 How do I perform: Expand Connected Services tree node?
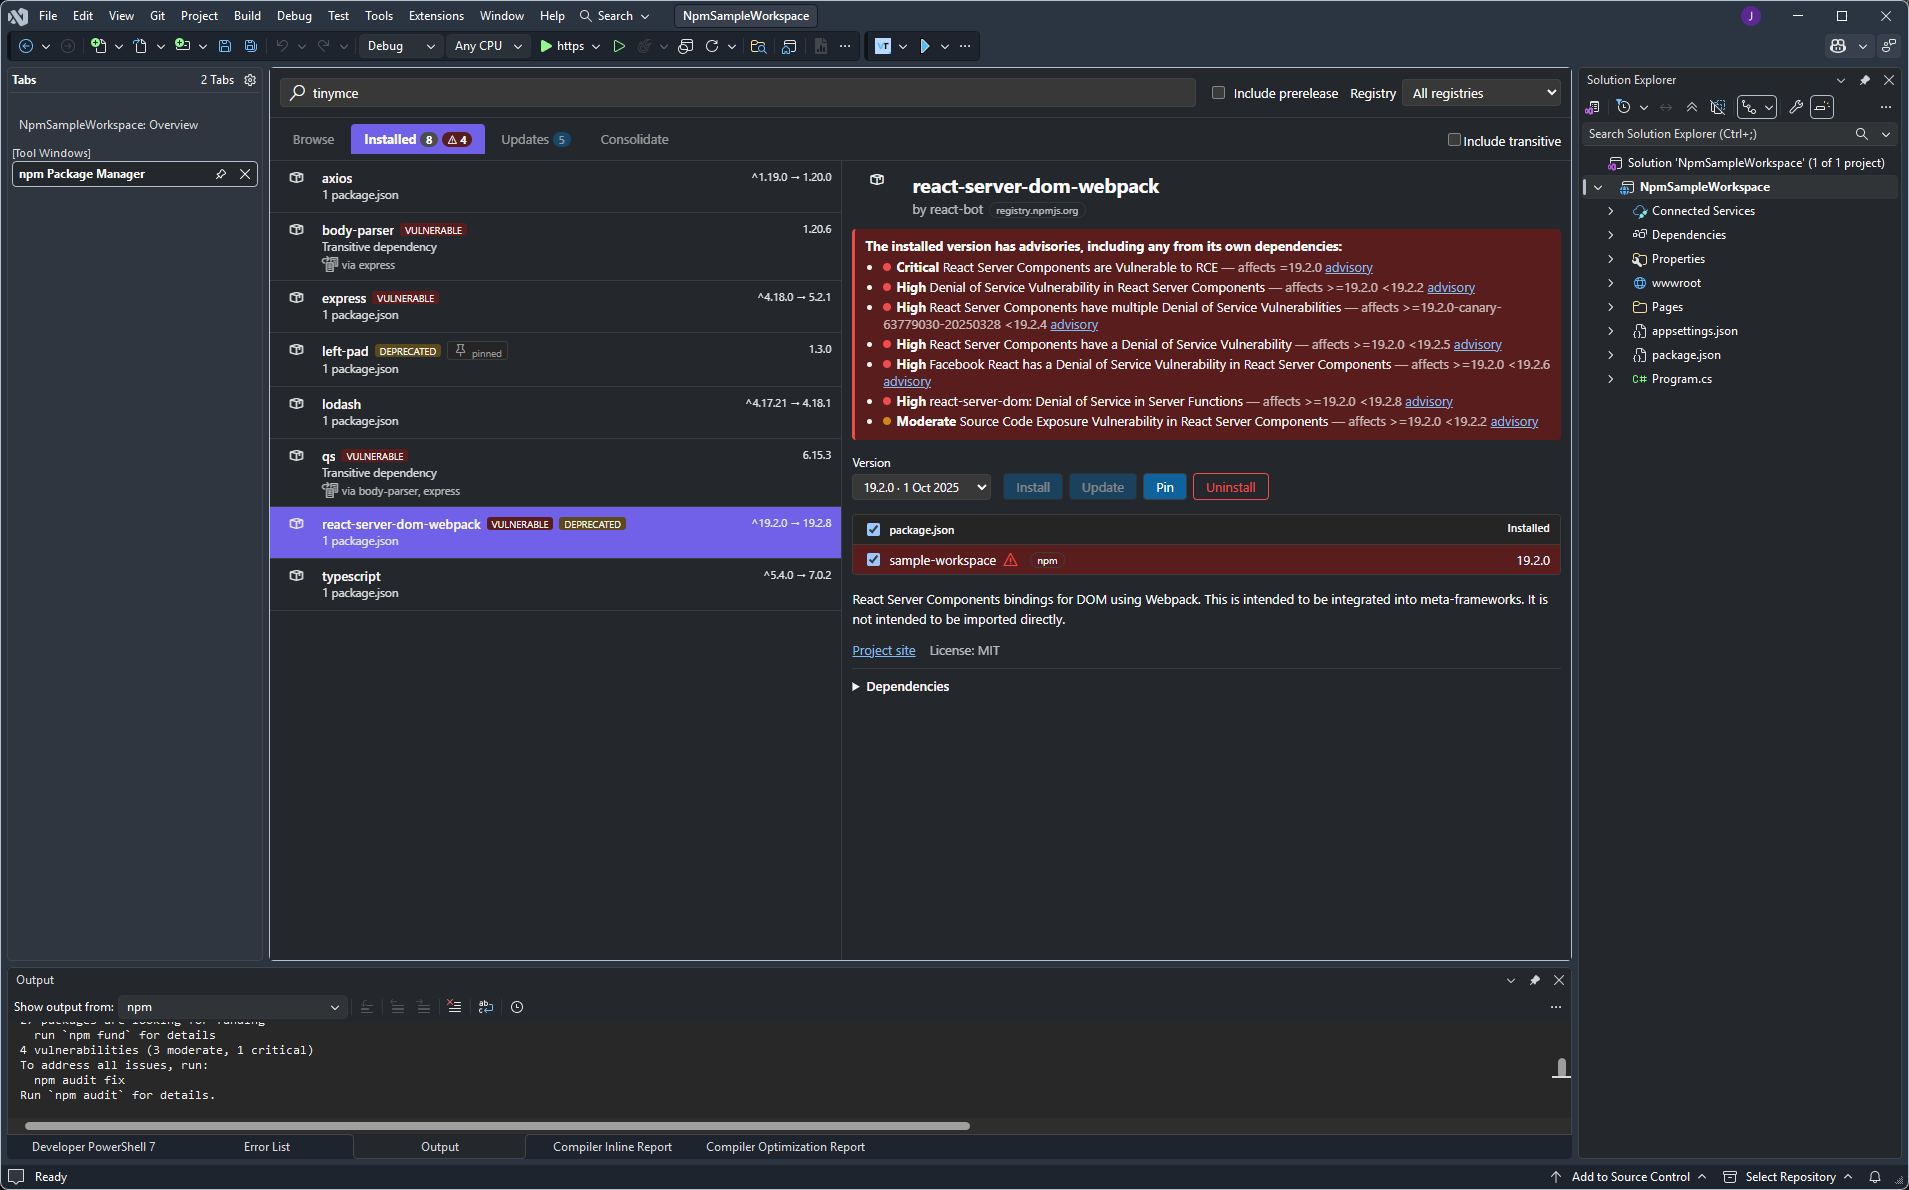pyautogui.click(x=1610, y=211)
